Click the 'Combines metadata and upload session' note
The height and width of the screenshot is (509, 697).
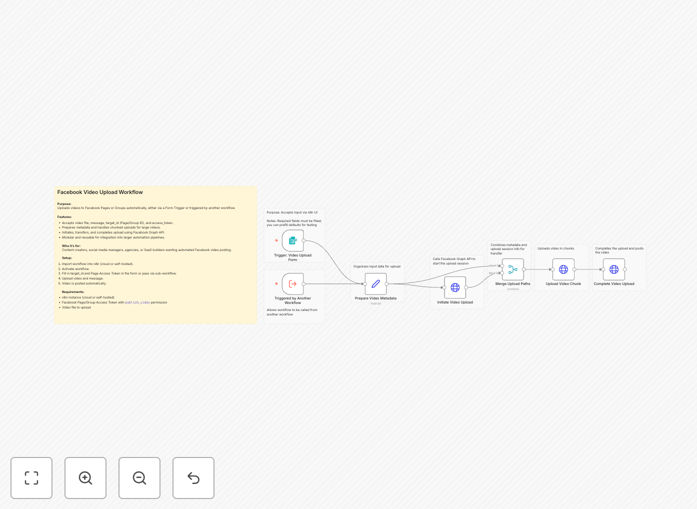(509, 249)
